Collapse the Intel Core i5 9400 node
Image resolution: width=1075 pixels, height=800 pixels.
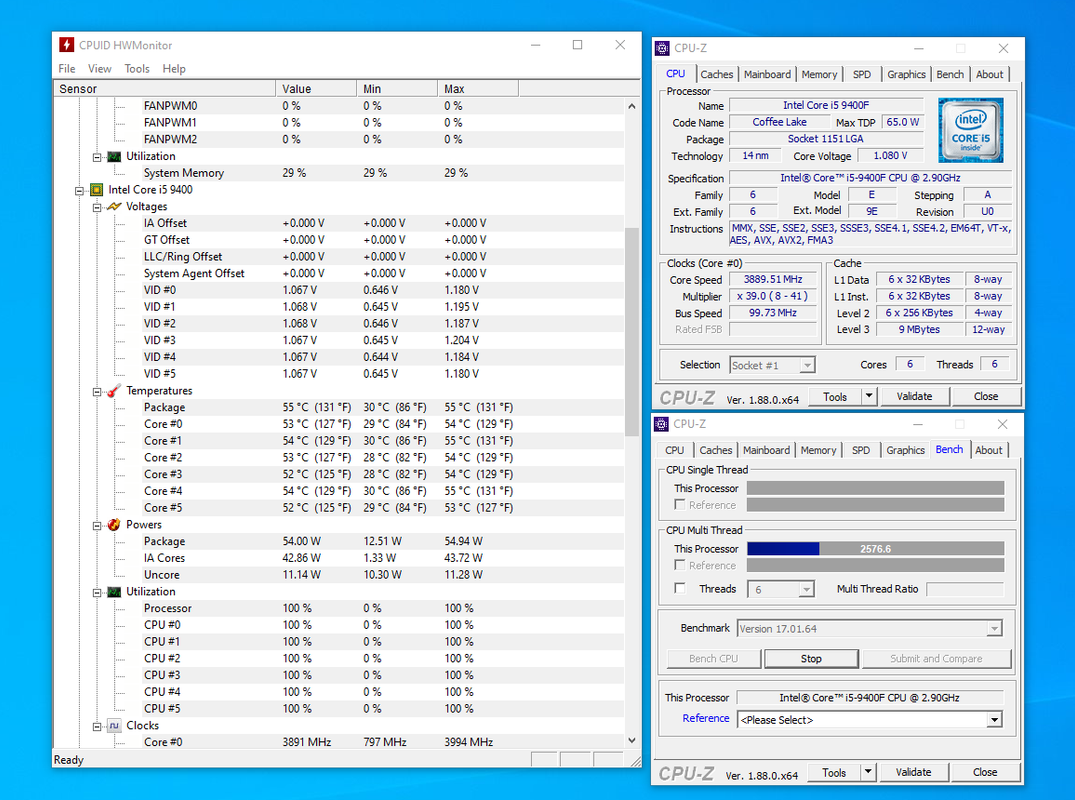(80, 191)
